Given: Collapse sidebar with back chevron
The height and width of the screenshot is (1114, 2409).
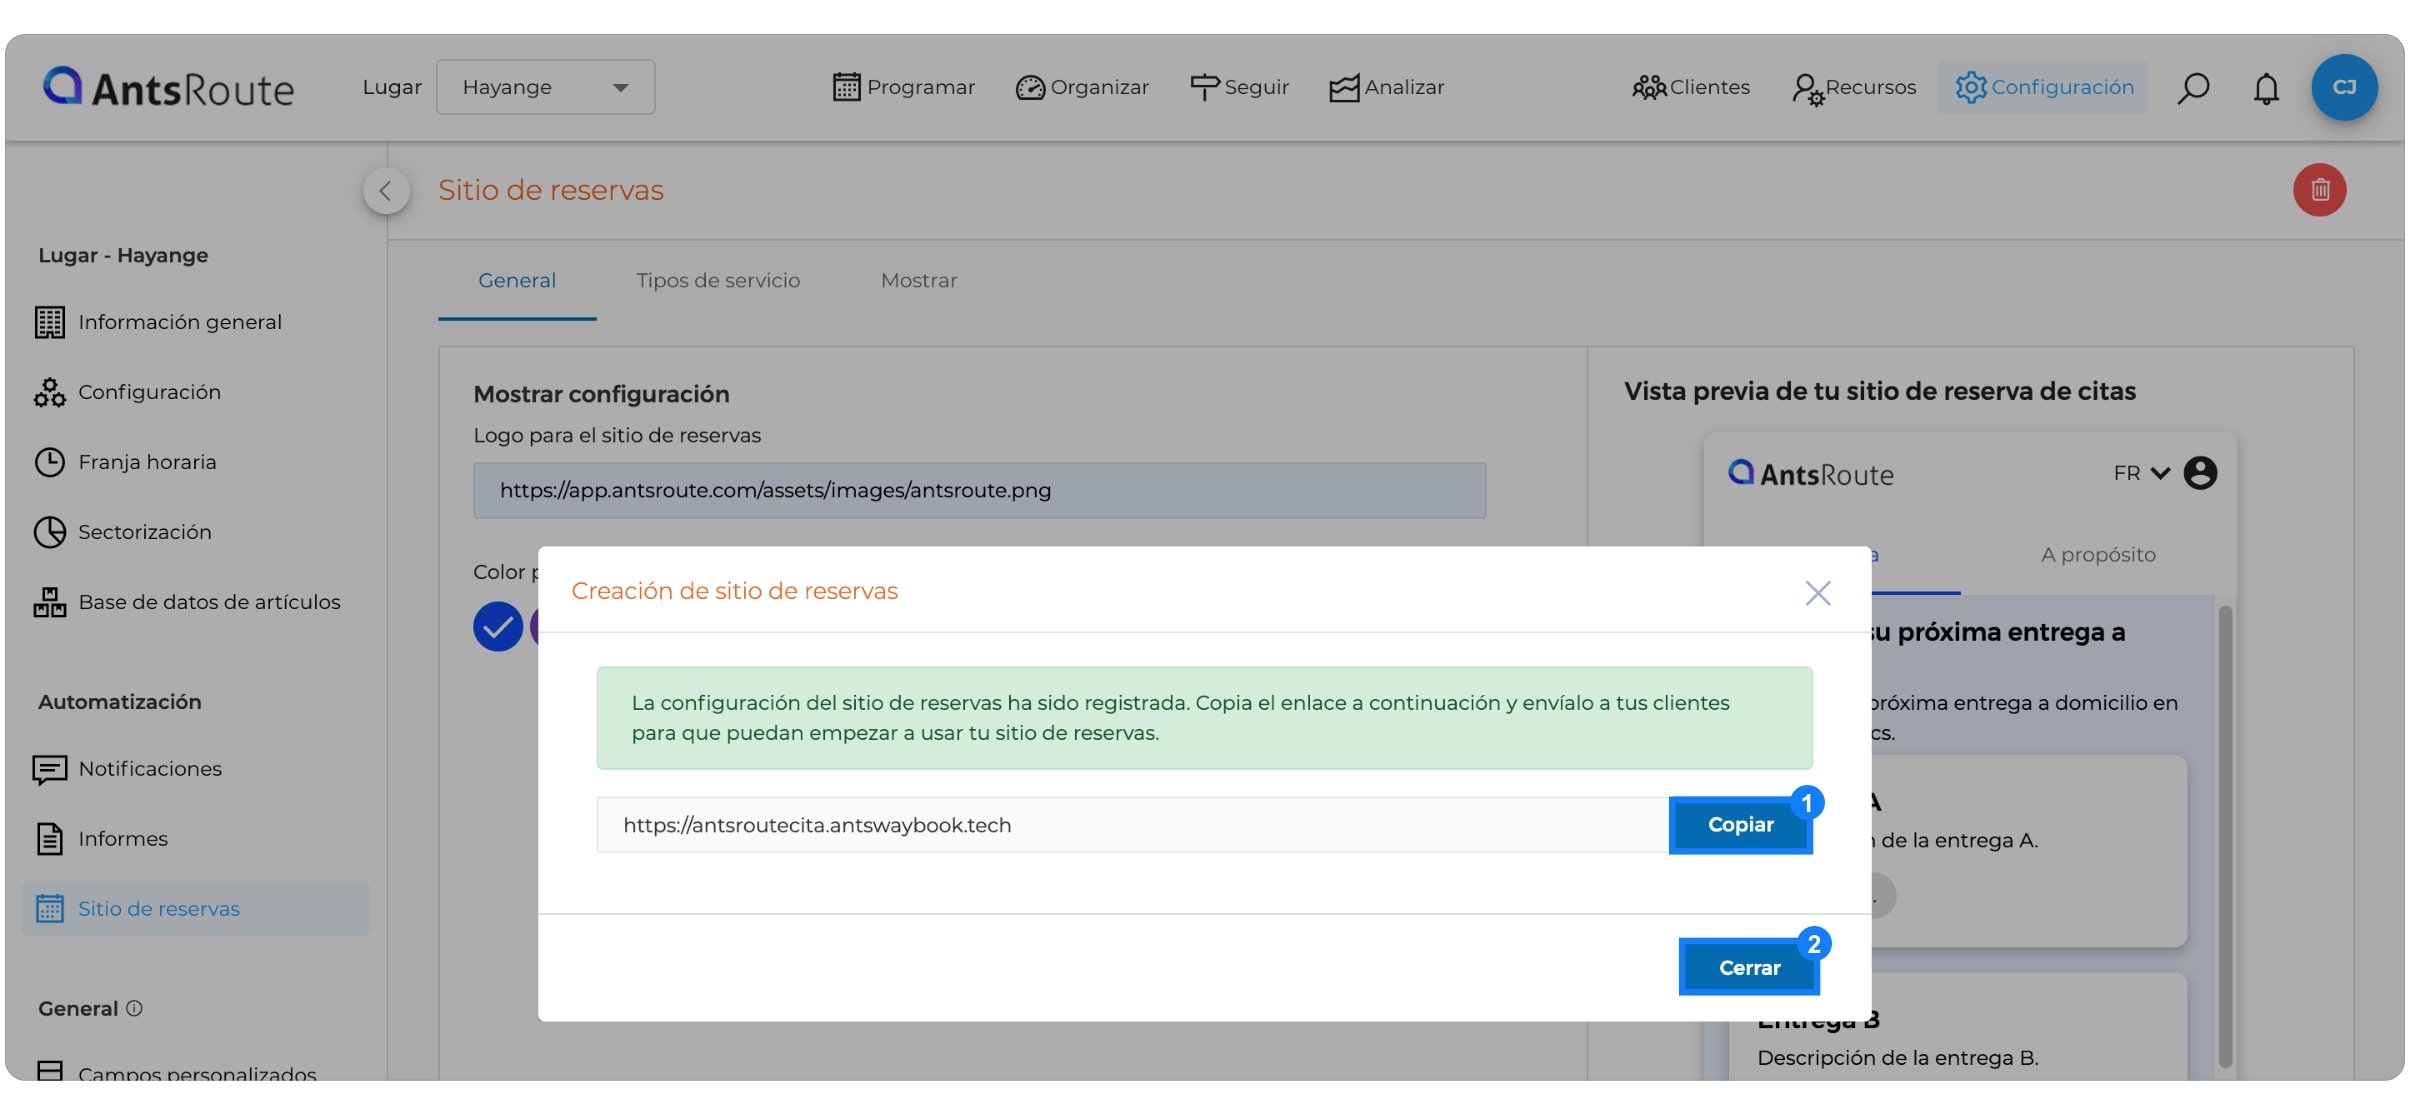Looking at the screenshot, I should [x=386, y=190].
